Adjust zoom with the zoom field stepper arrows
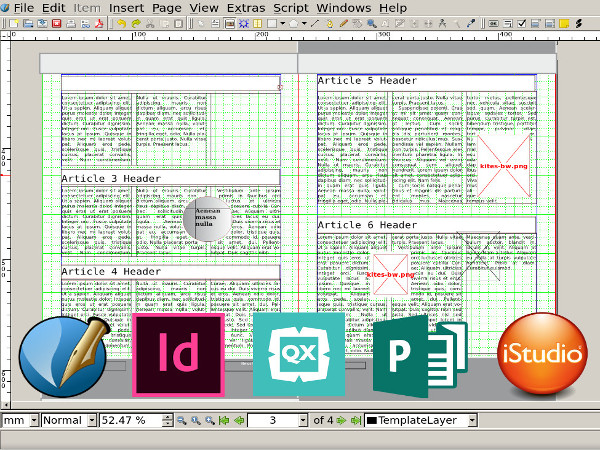Viewport: 600px width, 450px height. pyautogui.click(x=167, y=421)
